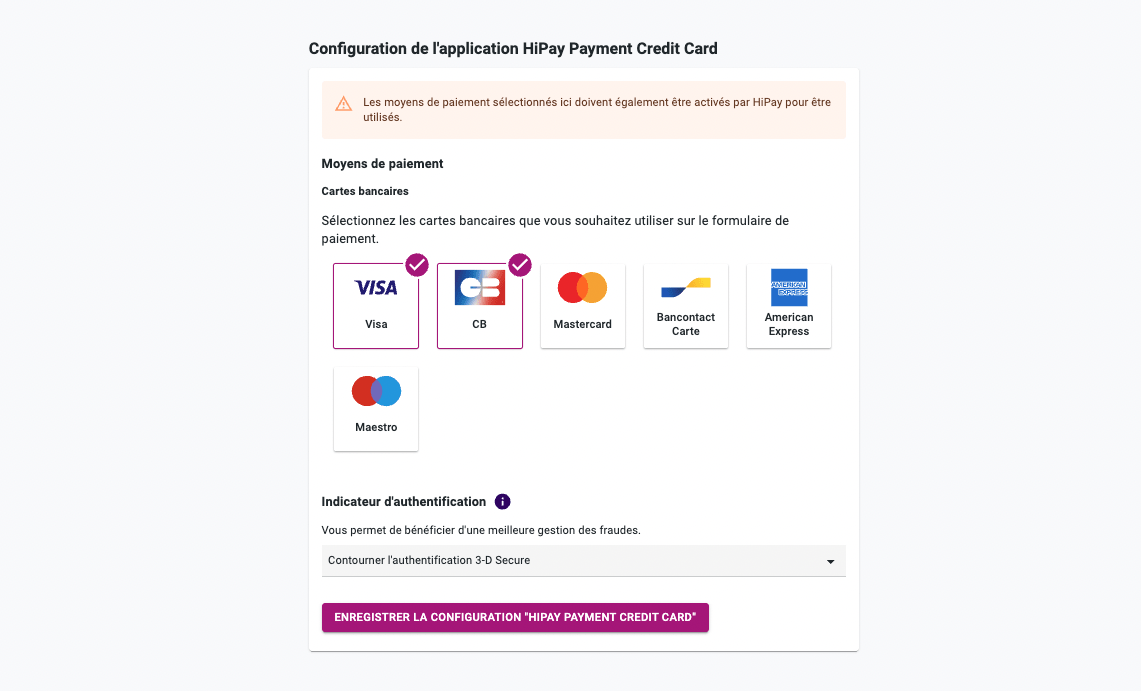The image size is (1141, 691).
Task: Click the Visa text label
Action: [x=376, y=324]
